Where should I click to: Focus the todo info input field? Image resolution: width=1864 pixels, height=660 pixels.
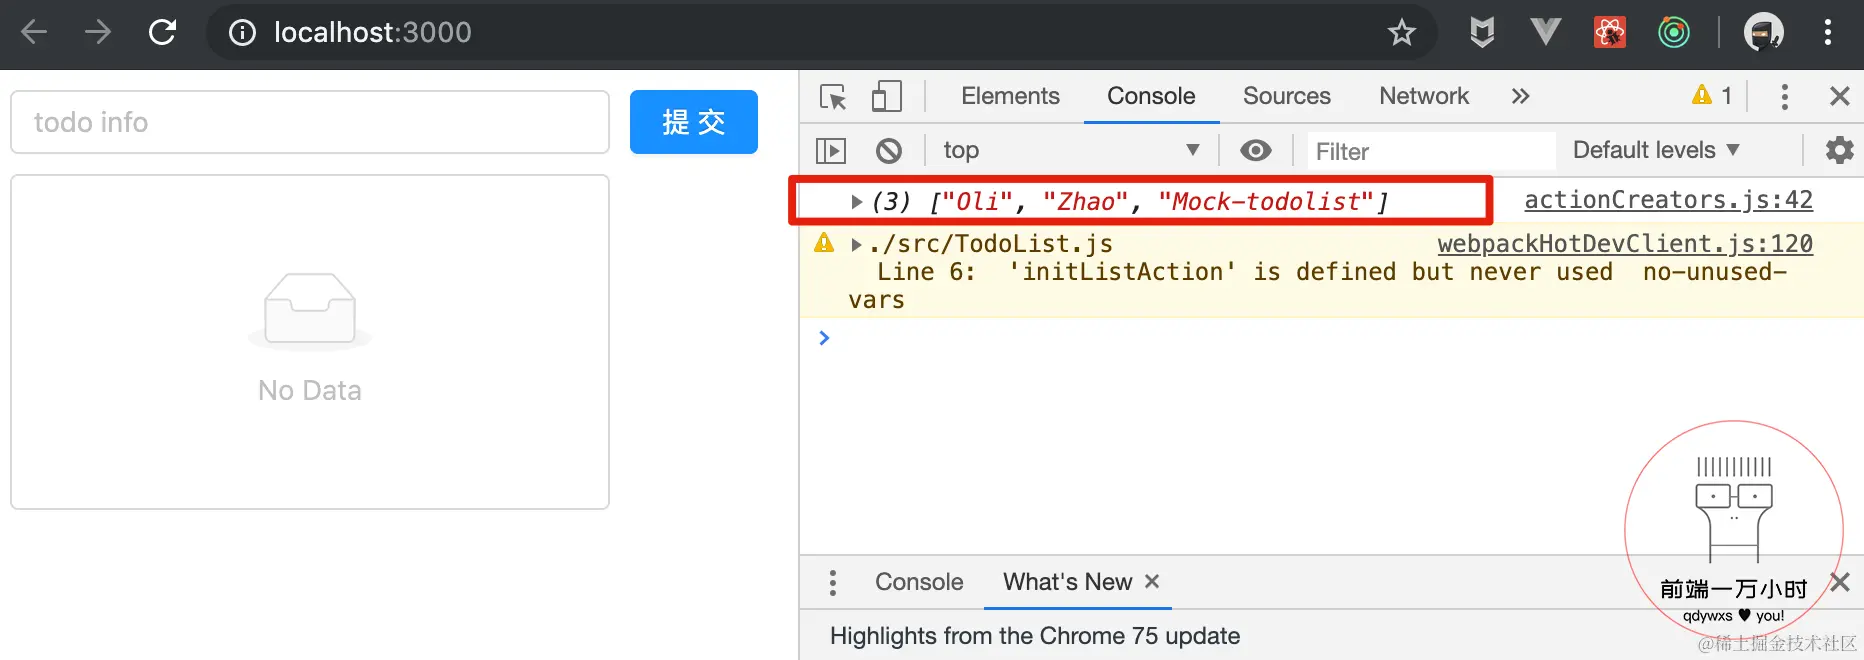click(310, 122)
